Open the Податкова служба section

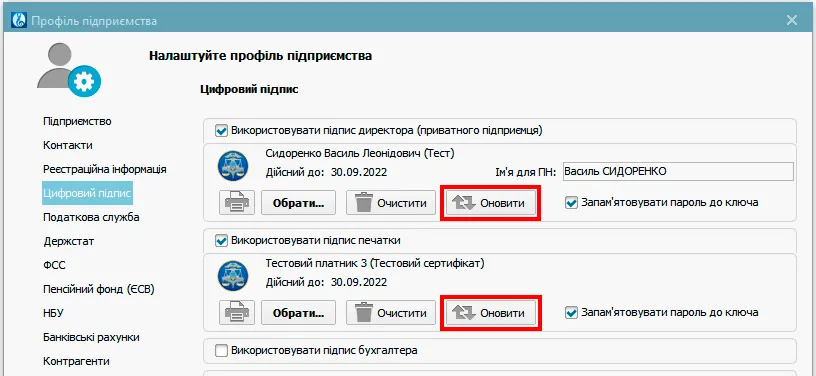tap(91, 217)
